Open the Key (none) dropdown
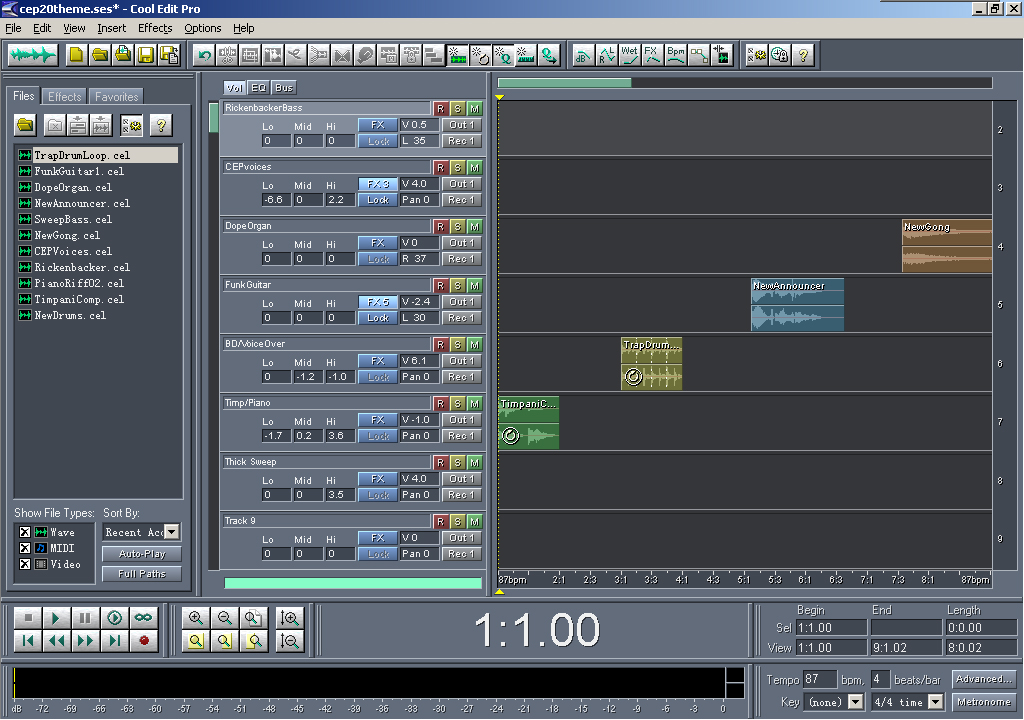This screenshot has width=1024, height=720. pos(856,702)
